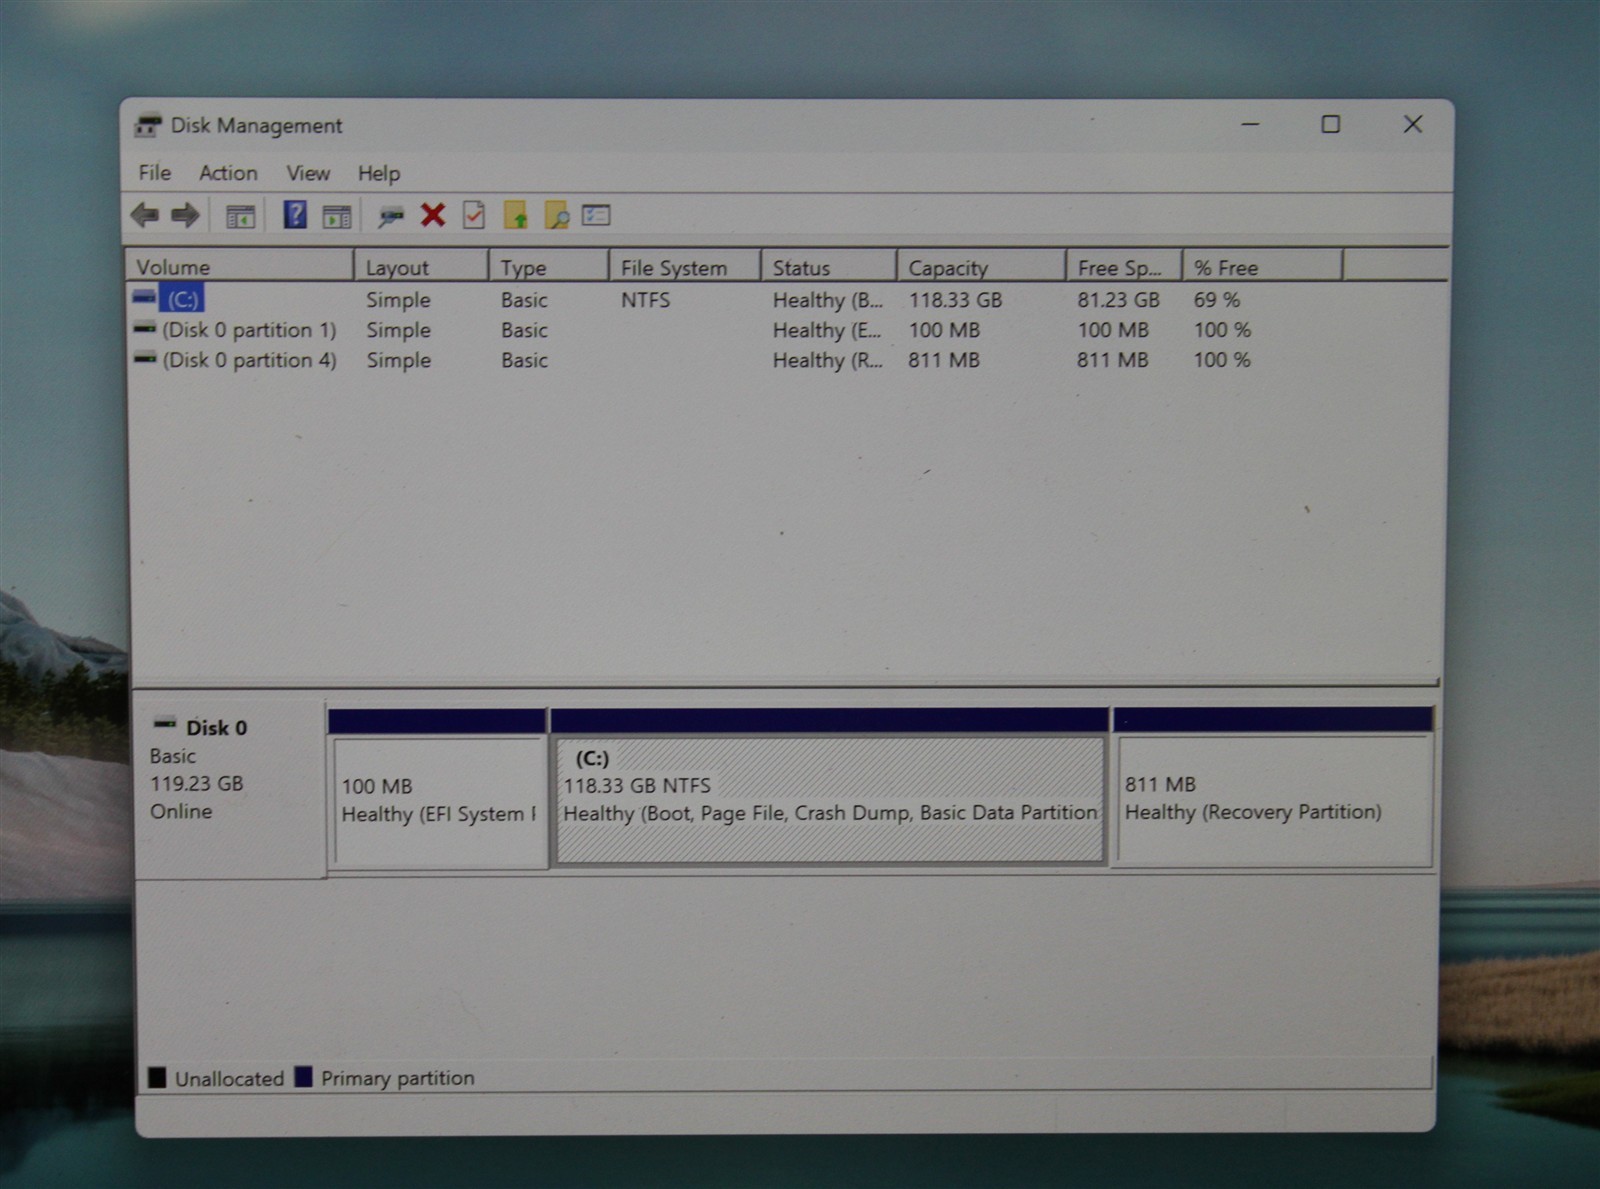The width and height of the screenshot is (1600, 1189).
Task: Sort by the File System column header
Action: point(685,267)
